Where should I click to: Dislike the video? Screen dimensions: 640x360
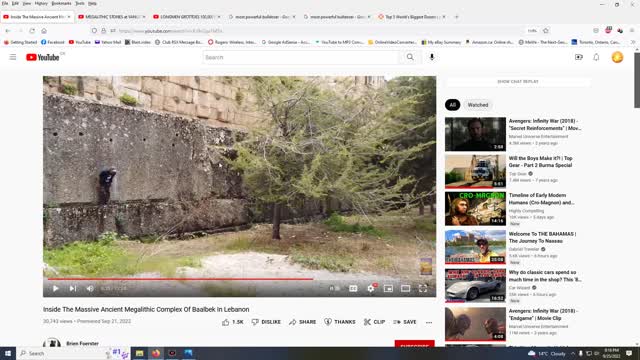coord(266,322)
